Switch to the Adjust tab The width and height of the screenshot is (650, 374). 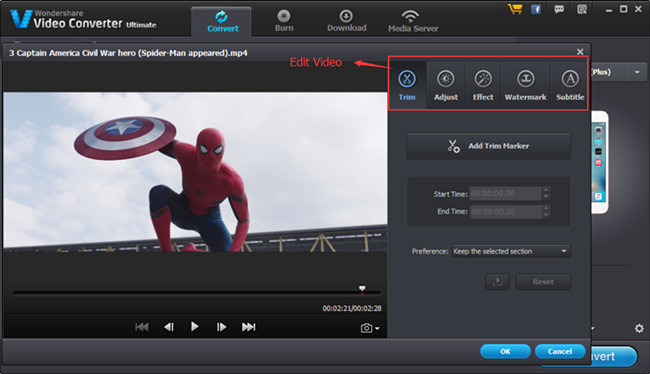[446, 85]
